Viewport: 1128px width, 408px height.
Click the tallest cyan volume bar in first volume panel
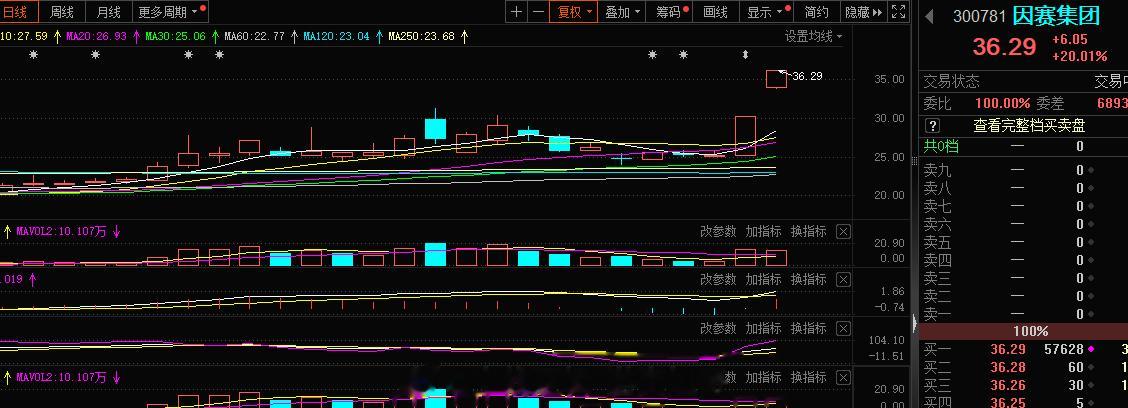(x=435, y=255)
